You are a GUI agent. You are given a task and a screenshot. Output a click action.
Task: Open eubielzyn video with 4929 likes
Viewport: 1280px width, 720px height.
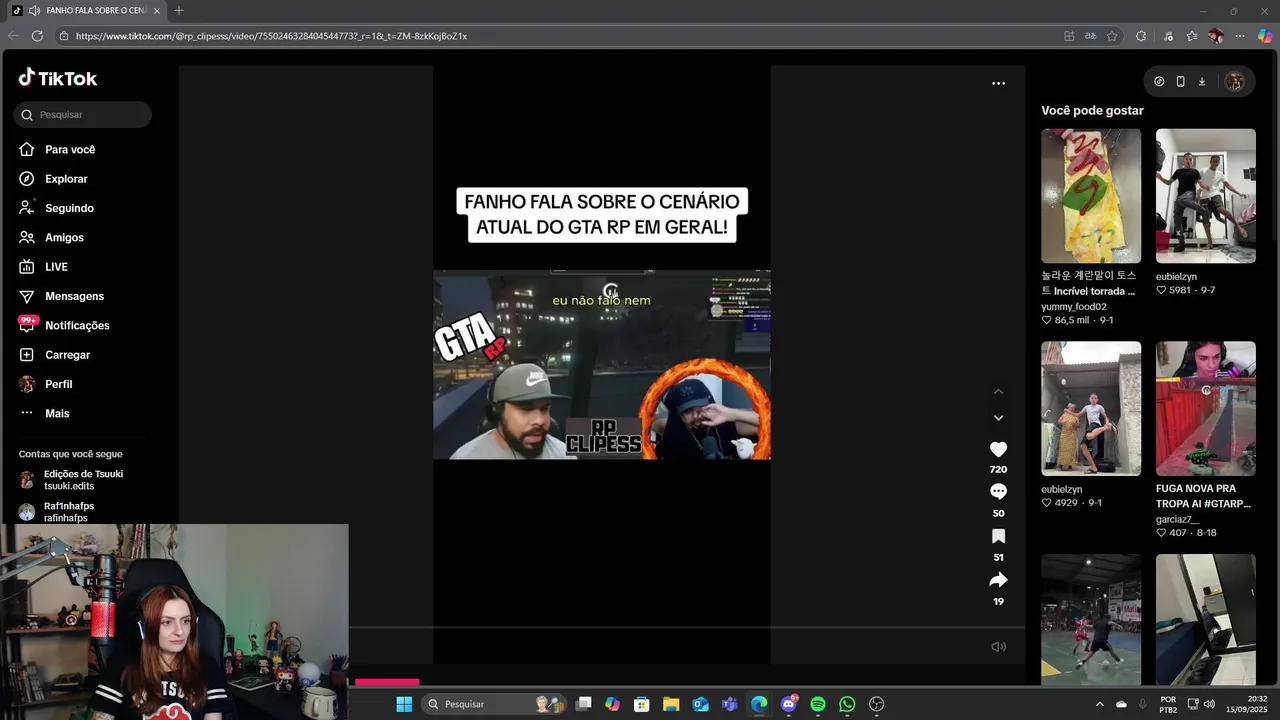(x=1091, y=408)
